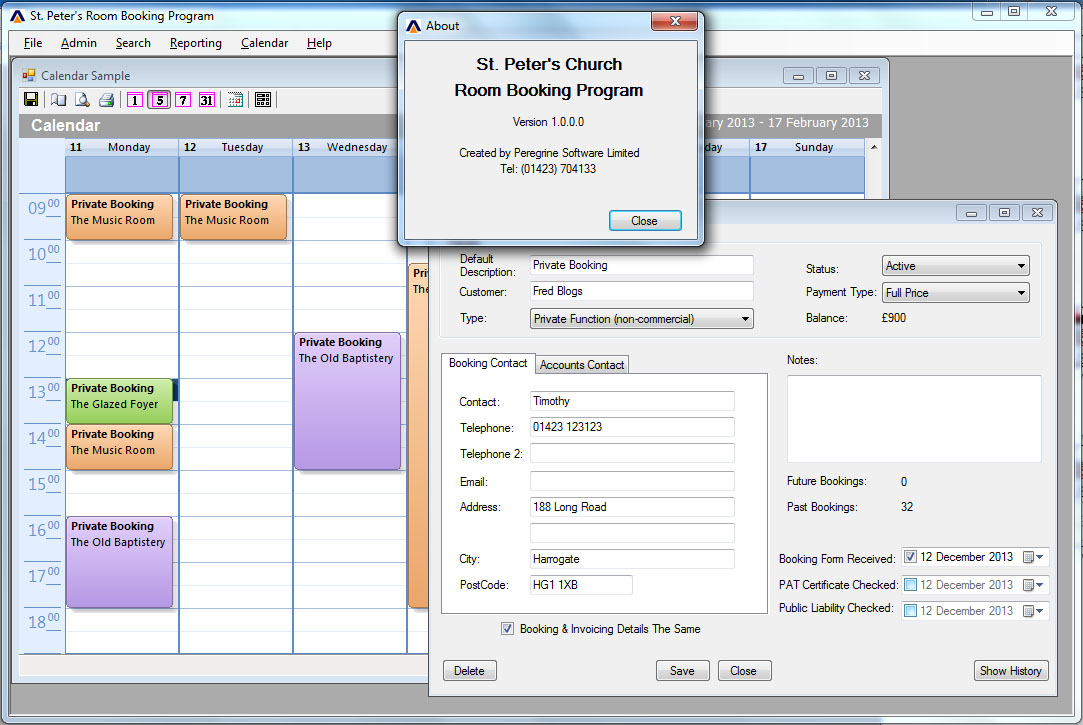Toggle Booking & Invoicing Details The Same
The width and height of the screenshot is (1083, 725).
(508, 628)
